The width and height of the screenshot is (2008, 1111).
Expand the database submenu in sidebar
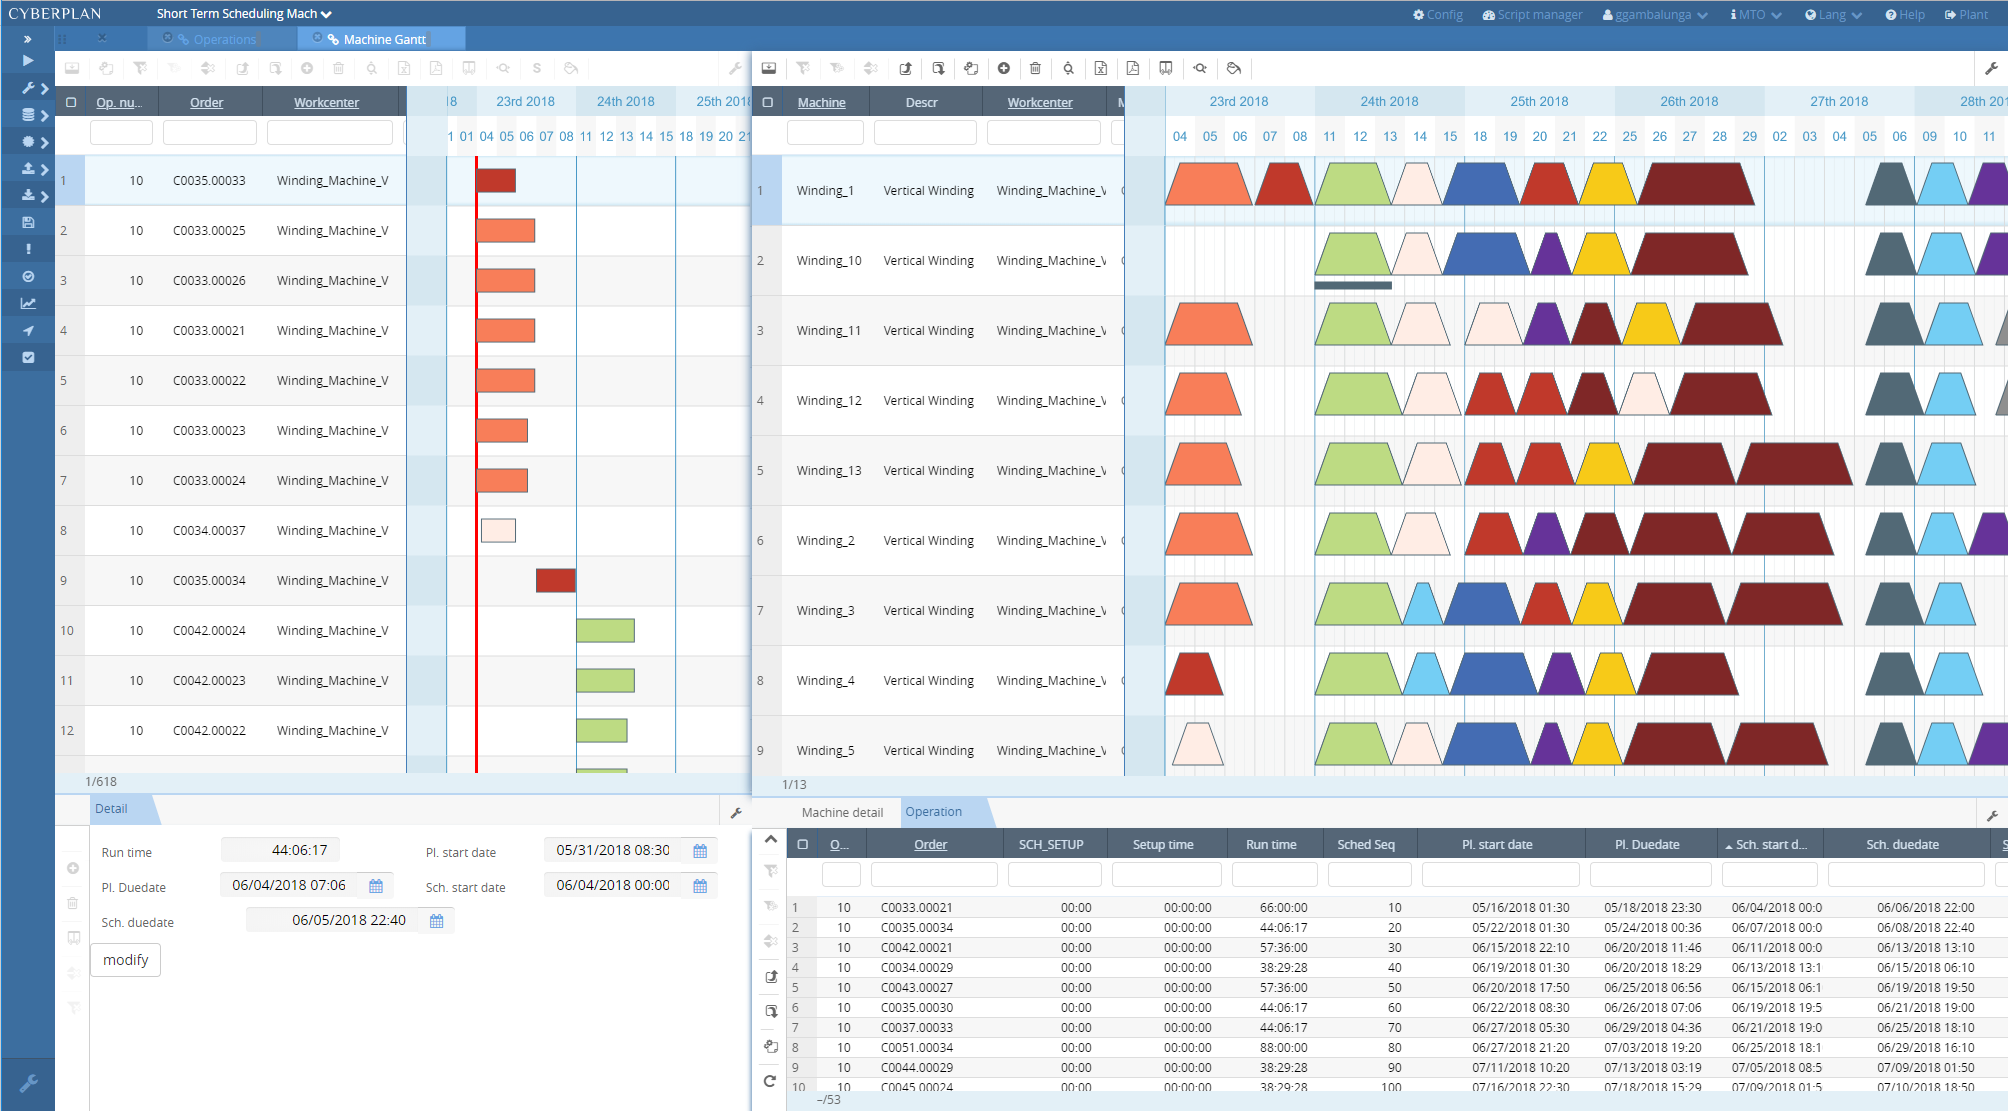coord(35,115)
